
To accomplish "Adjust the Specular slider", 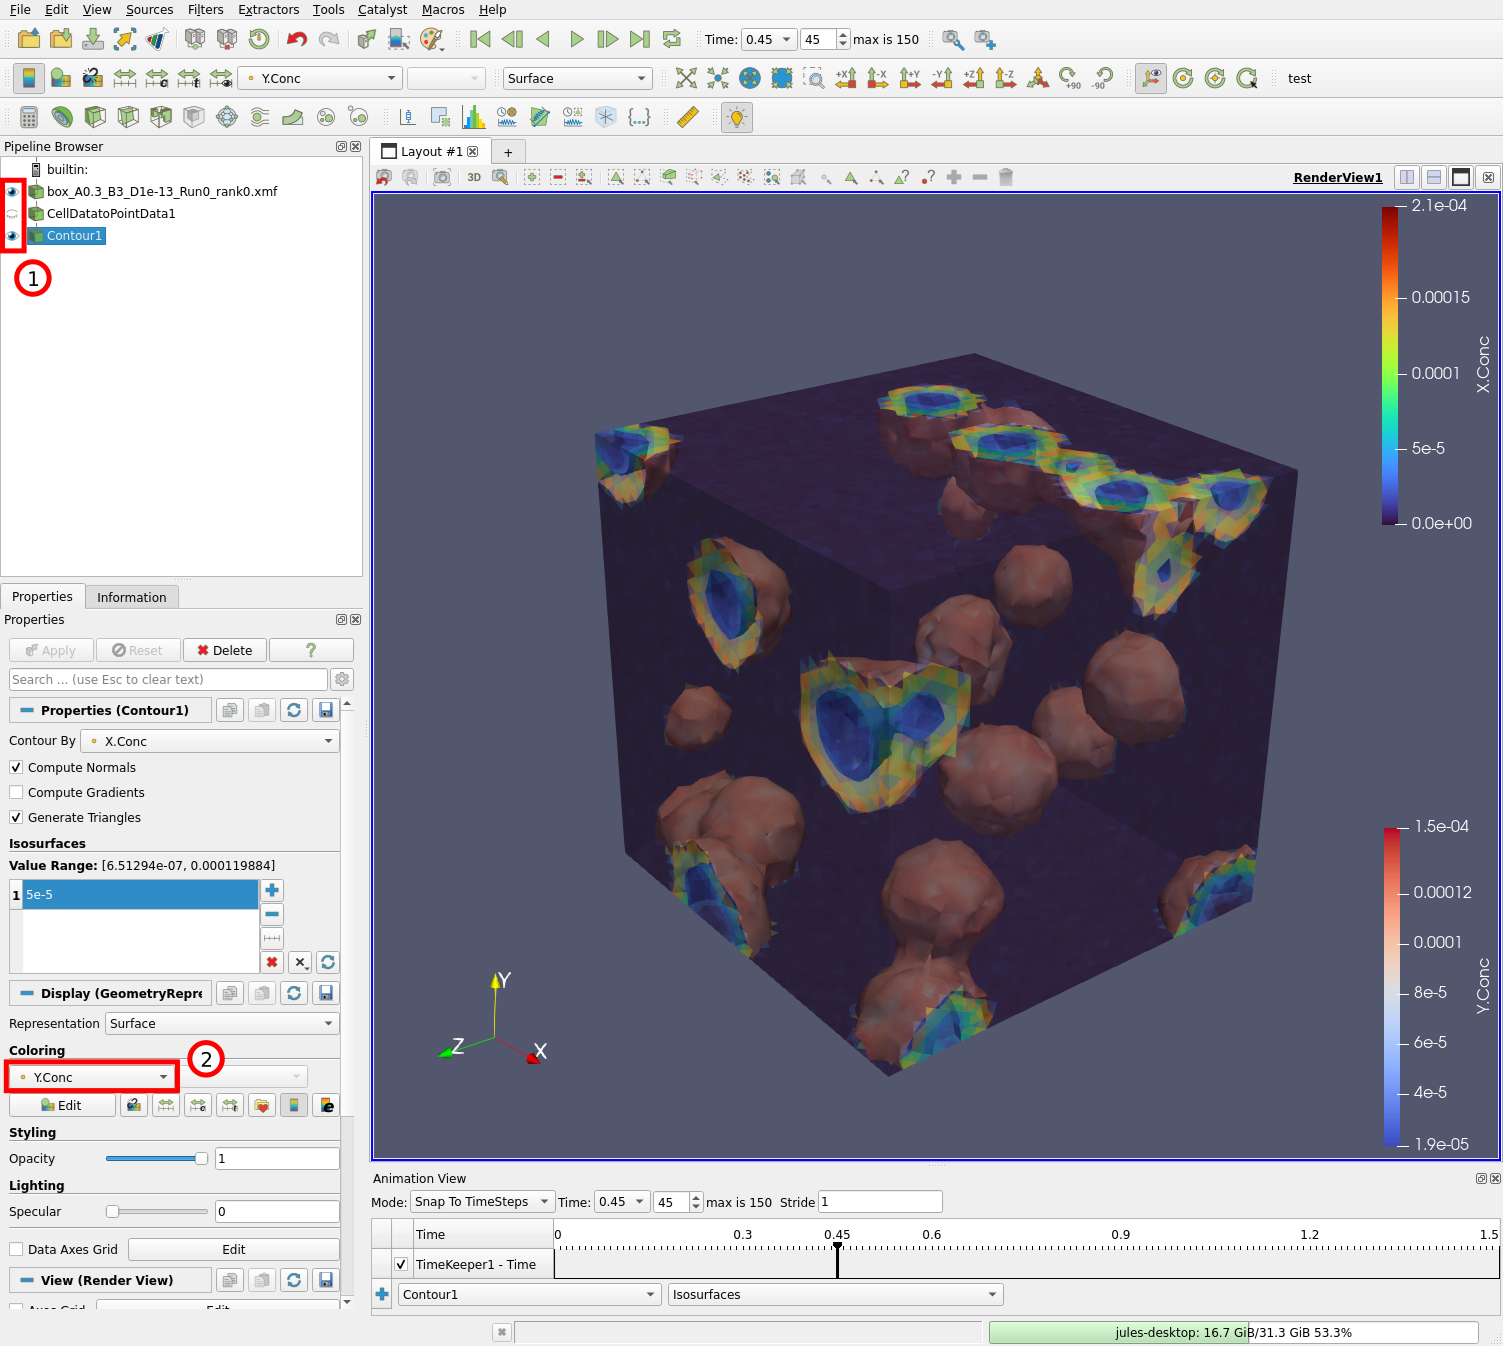I will [x=157, y=1211].
